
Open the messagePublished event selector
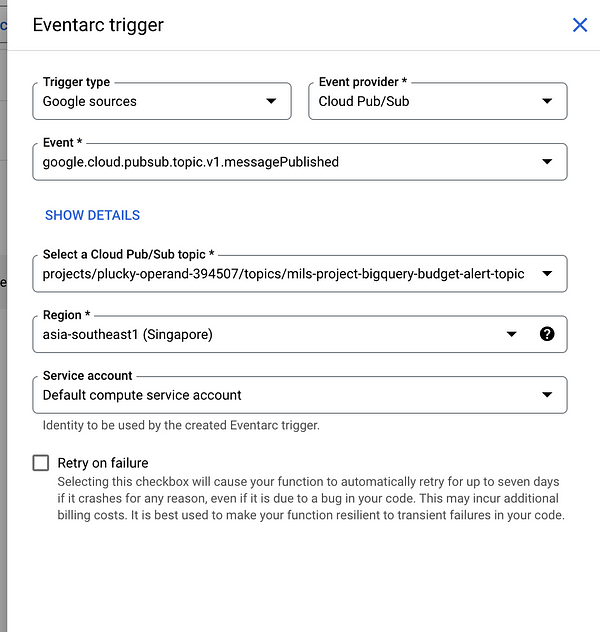[280, 161]
